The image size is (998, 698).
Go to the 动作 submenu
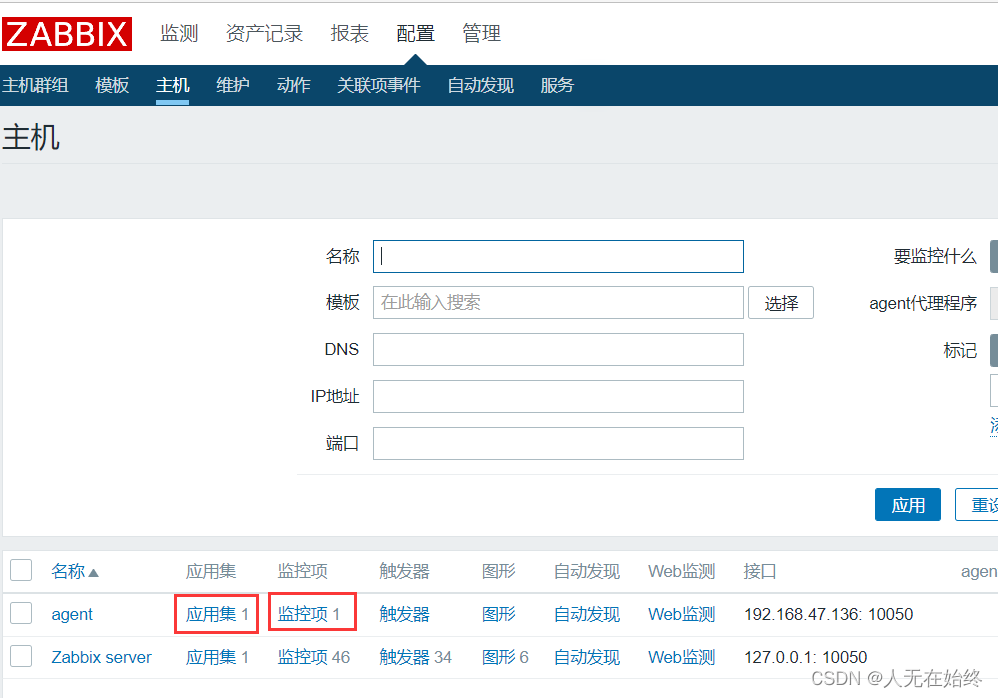coord(293,85)
